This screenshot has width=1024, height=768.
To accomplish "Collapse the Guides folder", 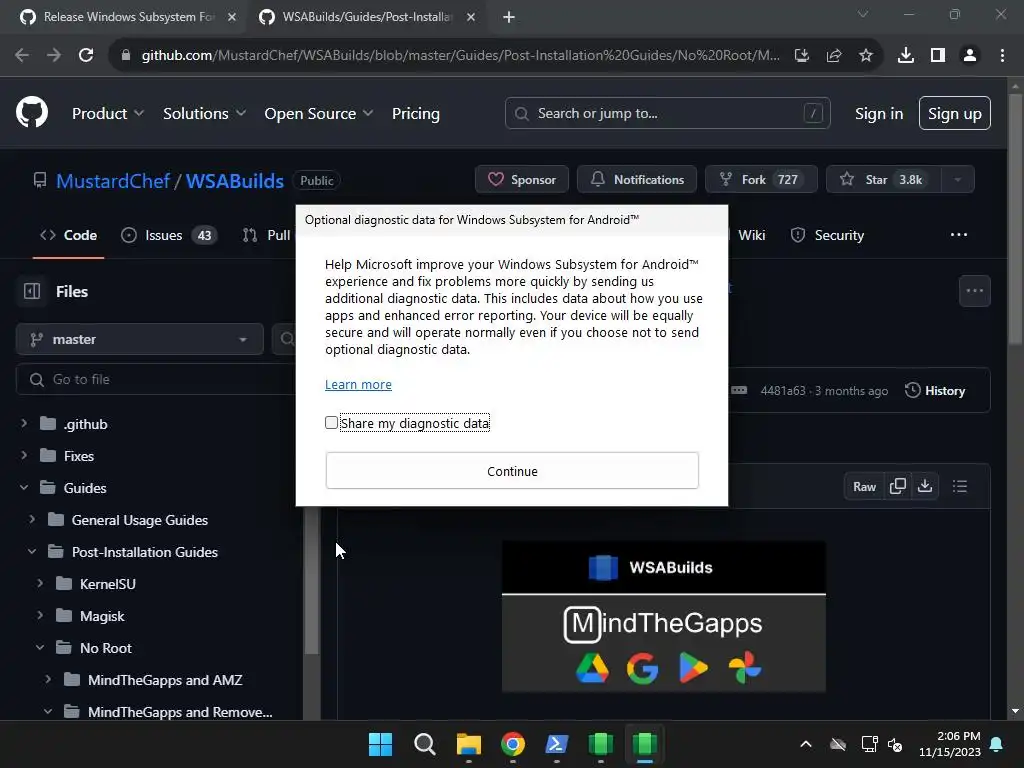I will click(x=24, y=488).
